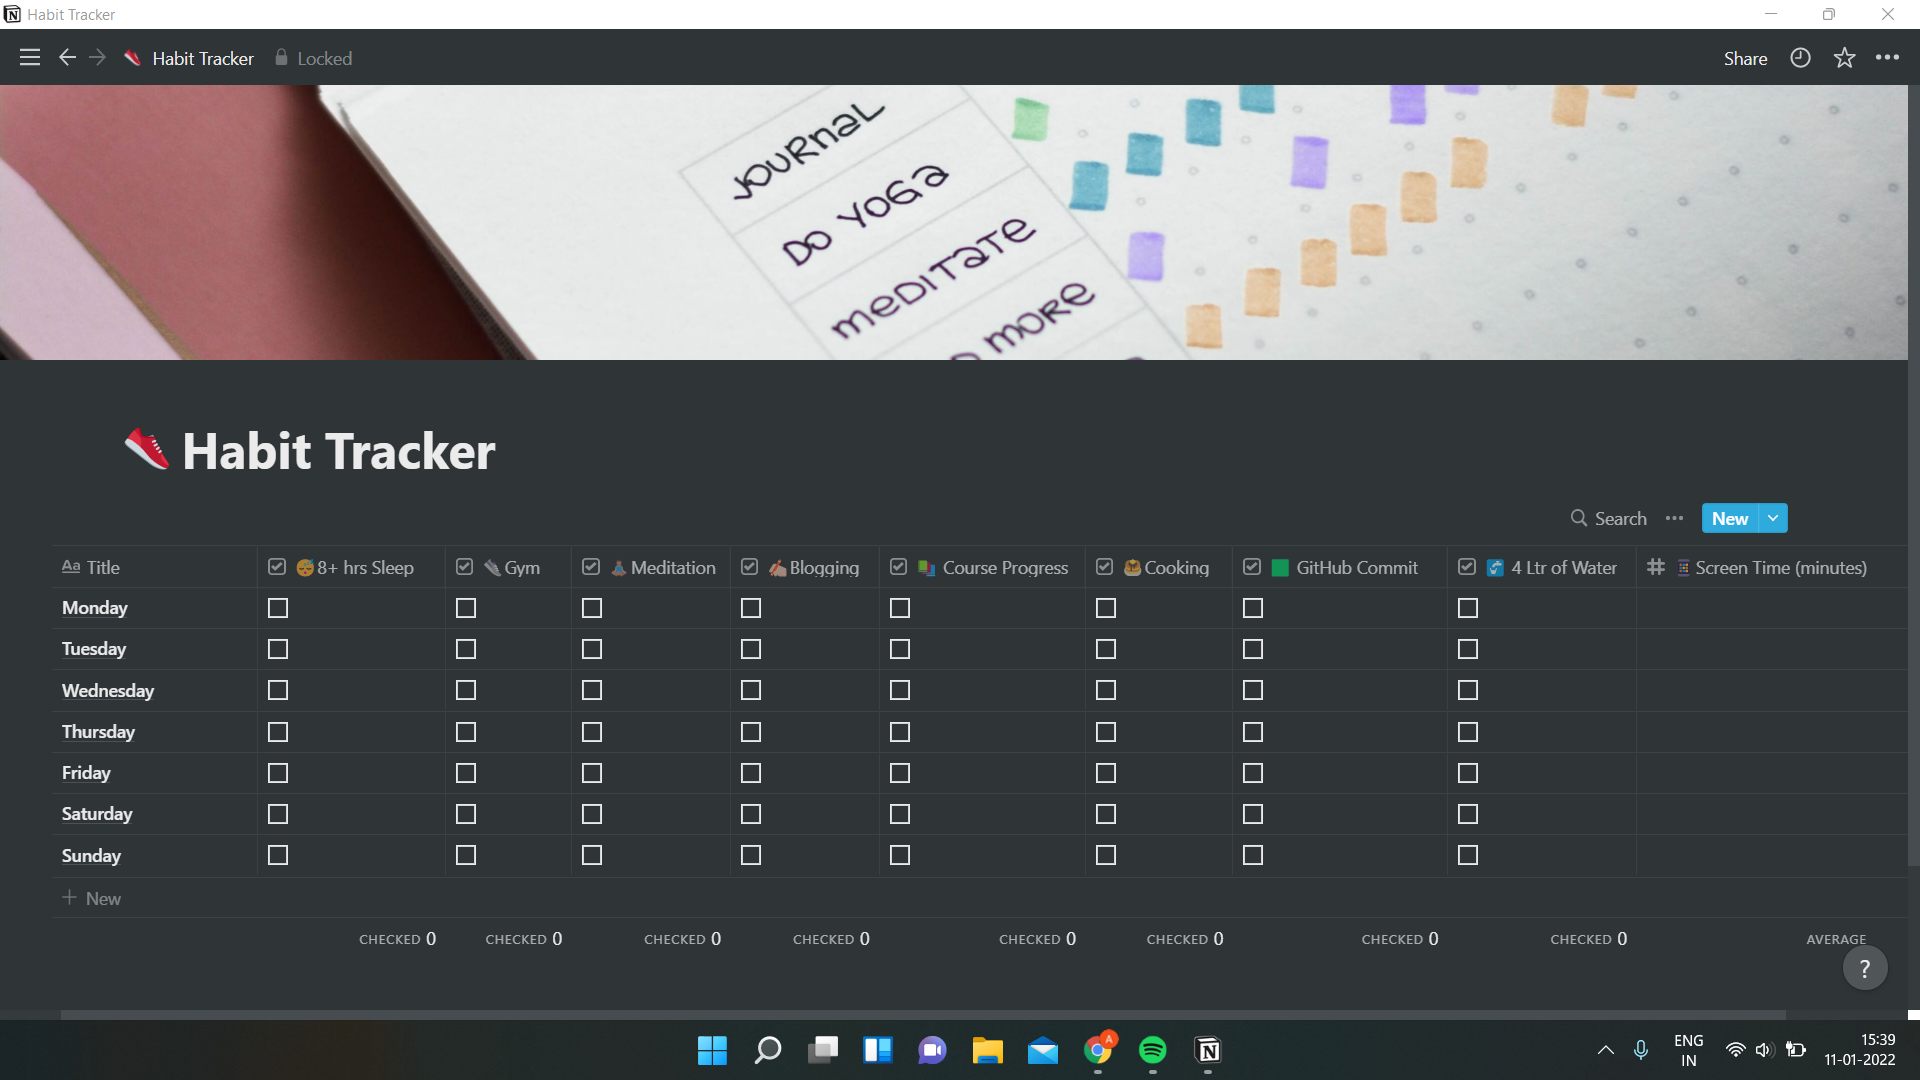1920x1080 pixels.
Task: Launch Spotify from the taskbar
Action: coord(1152,1050)
